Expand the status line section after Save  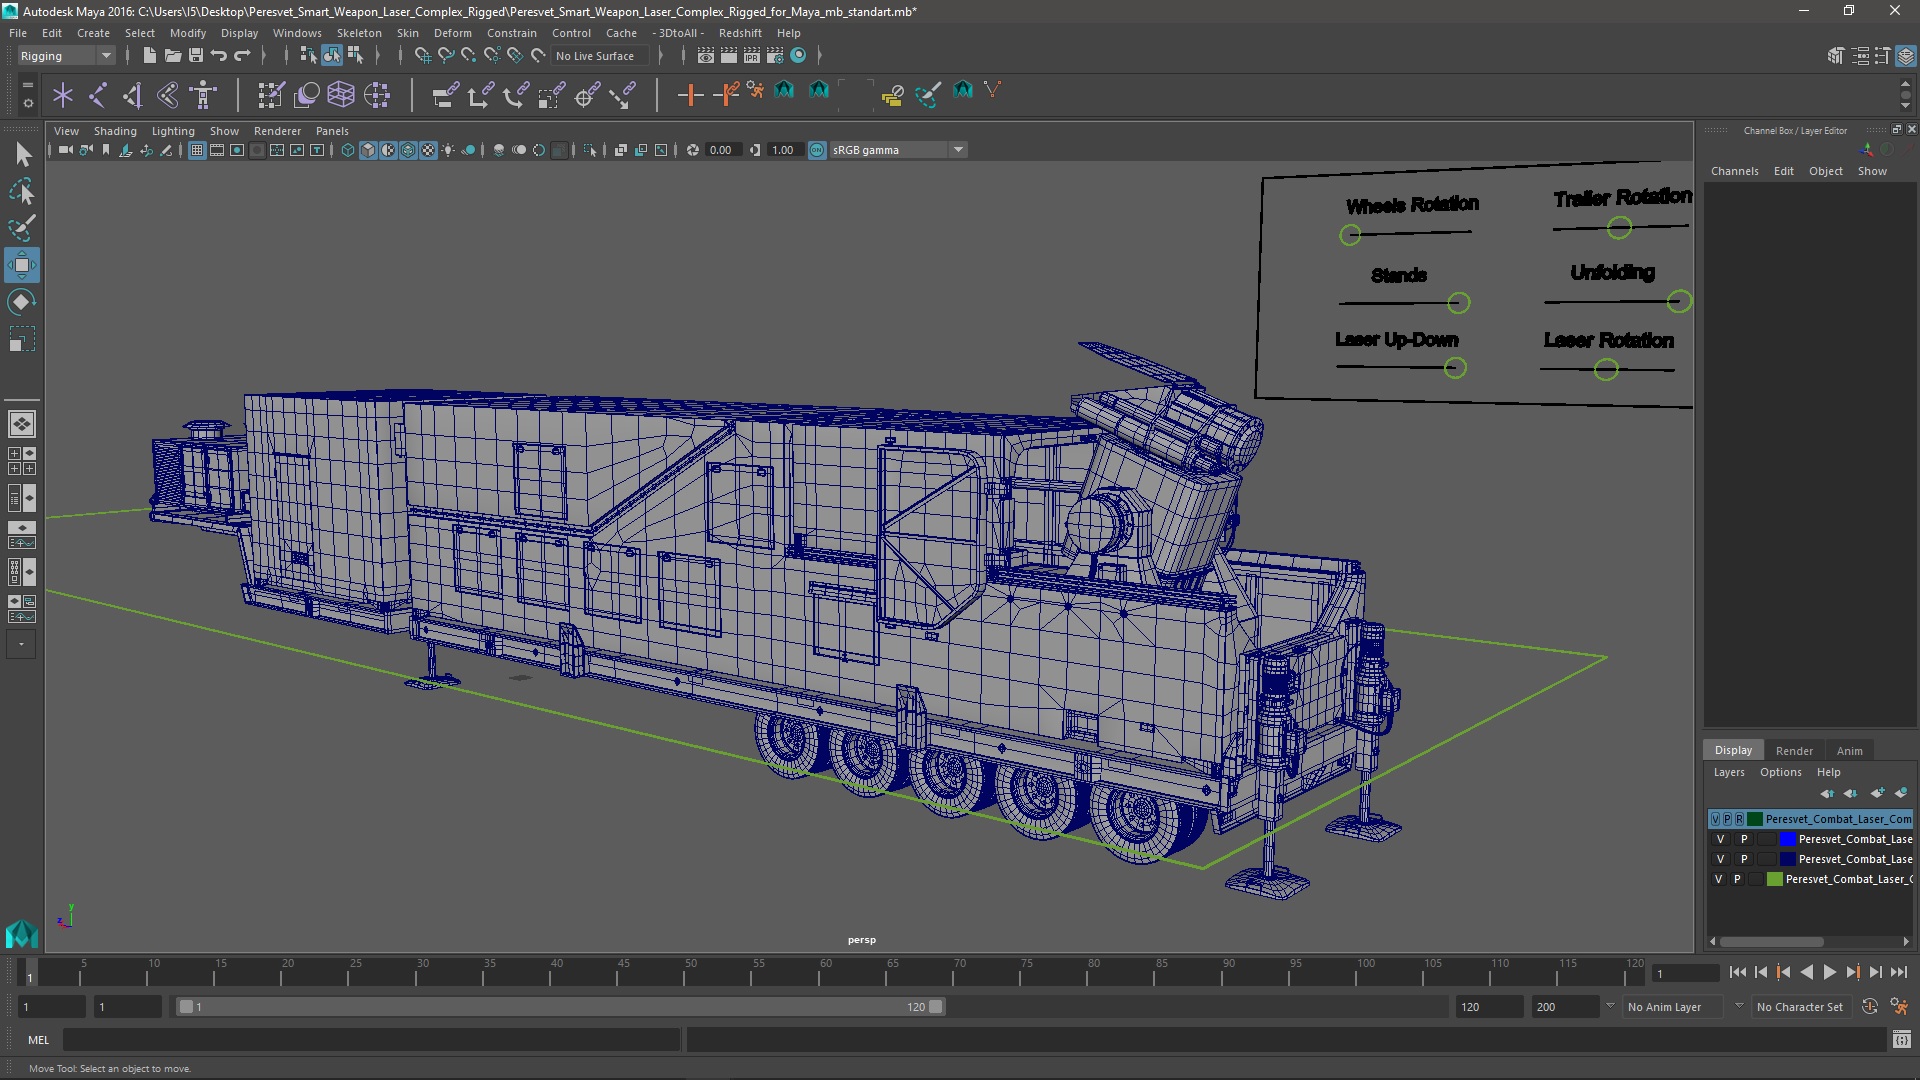pyautogui.click(x=263, y=56)
